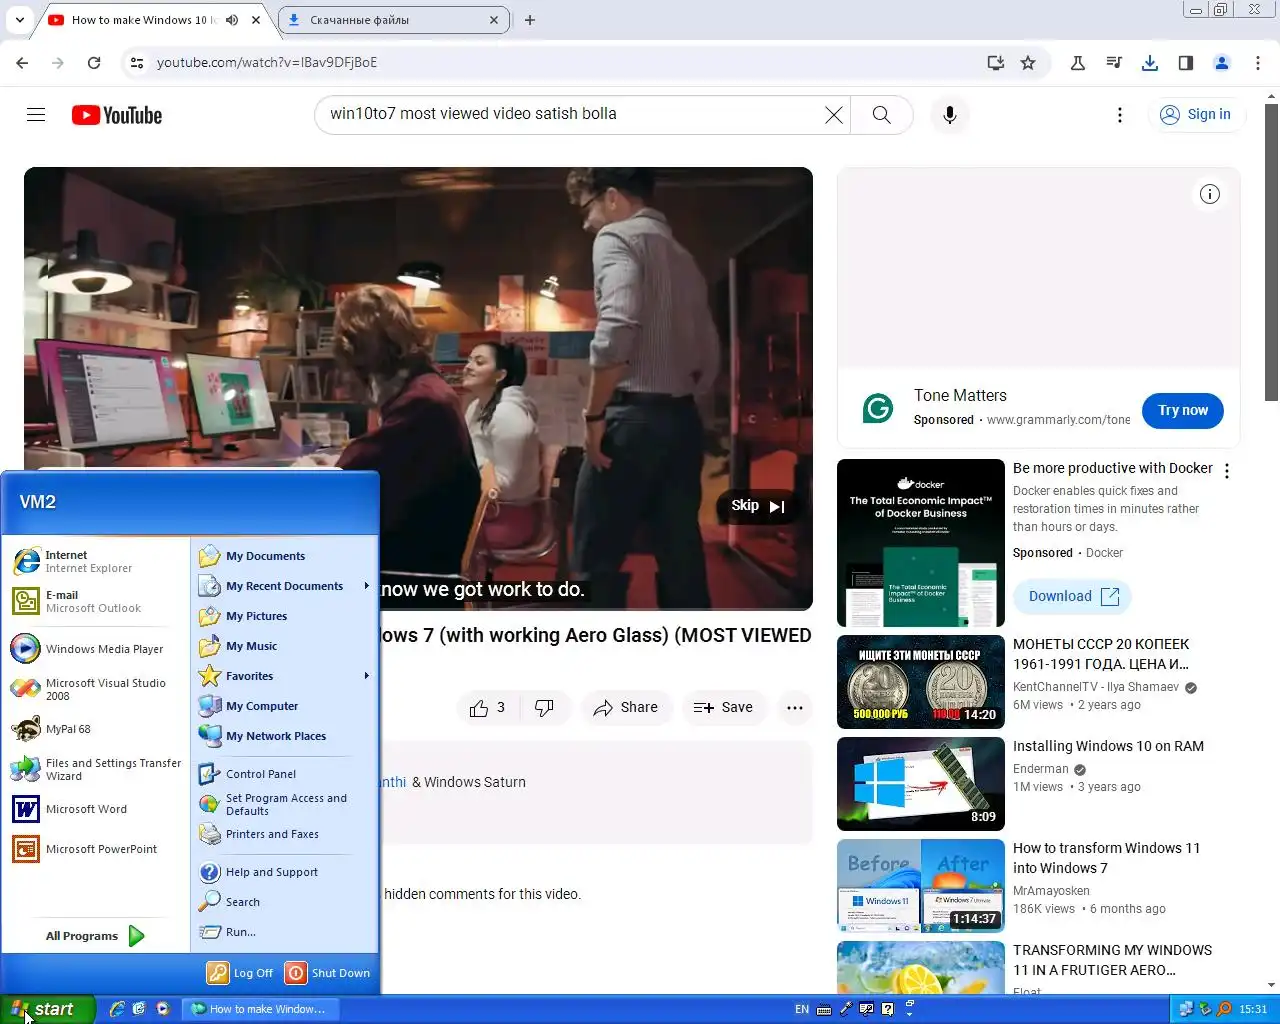Screen dimensions: 1280x1024
Task: Open options for the Docker ad
Action: [1227, 471]
